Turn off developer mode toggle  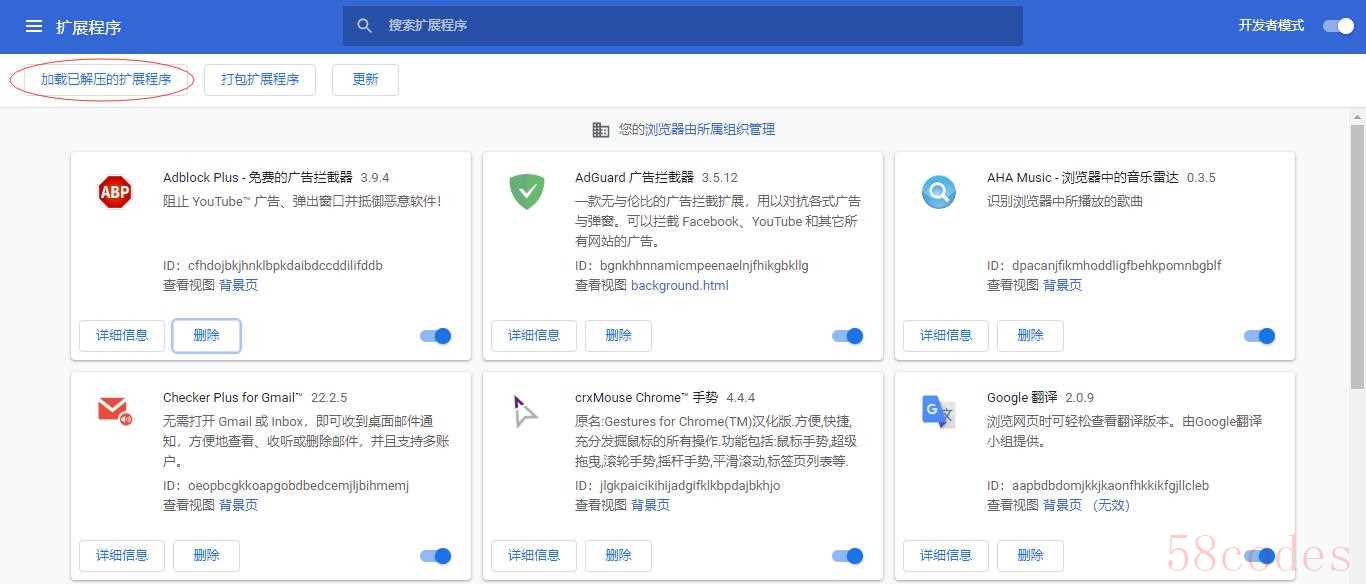[1338, 26]
